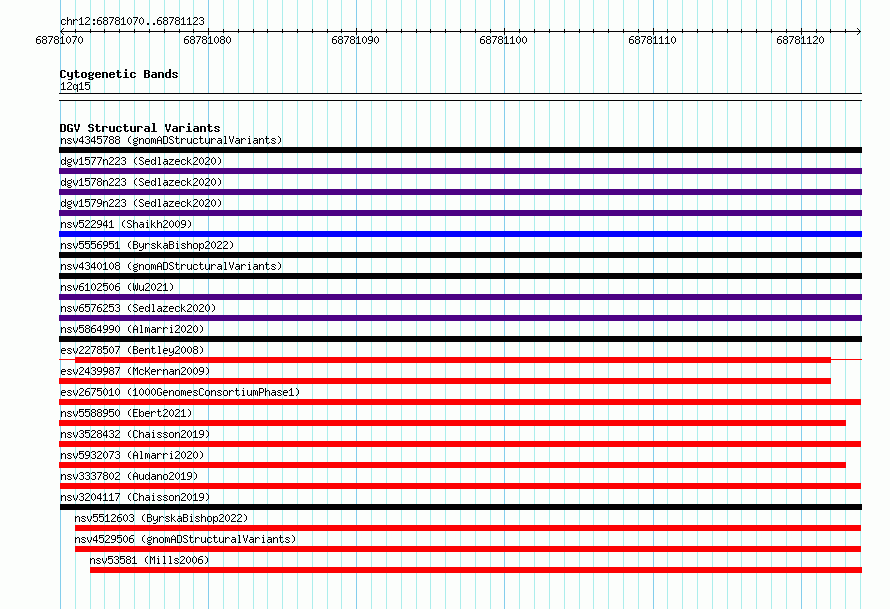890x609 pixels.
Task: Select the purple dgv1579n223 variant bar
Action: click(x=460, y=213)
